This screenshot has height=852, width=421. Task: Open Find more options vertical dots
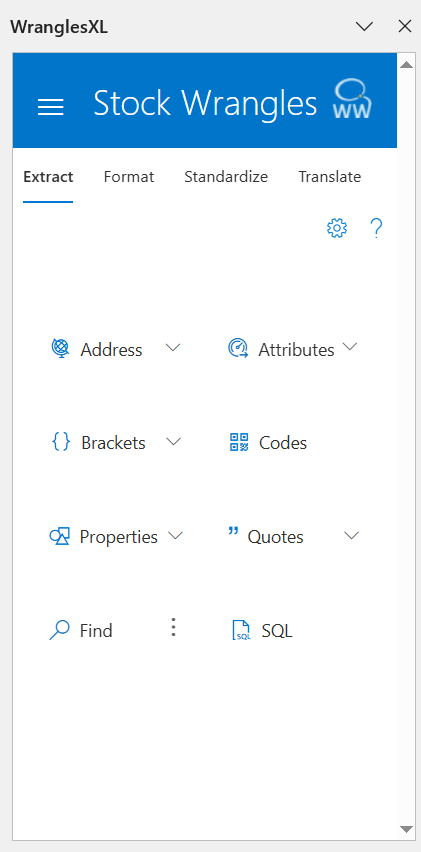(x=173, y=627)
